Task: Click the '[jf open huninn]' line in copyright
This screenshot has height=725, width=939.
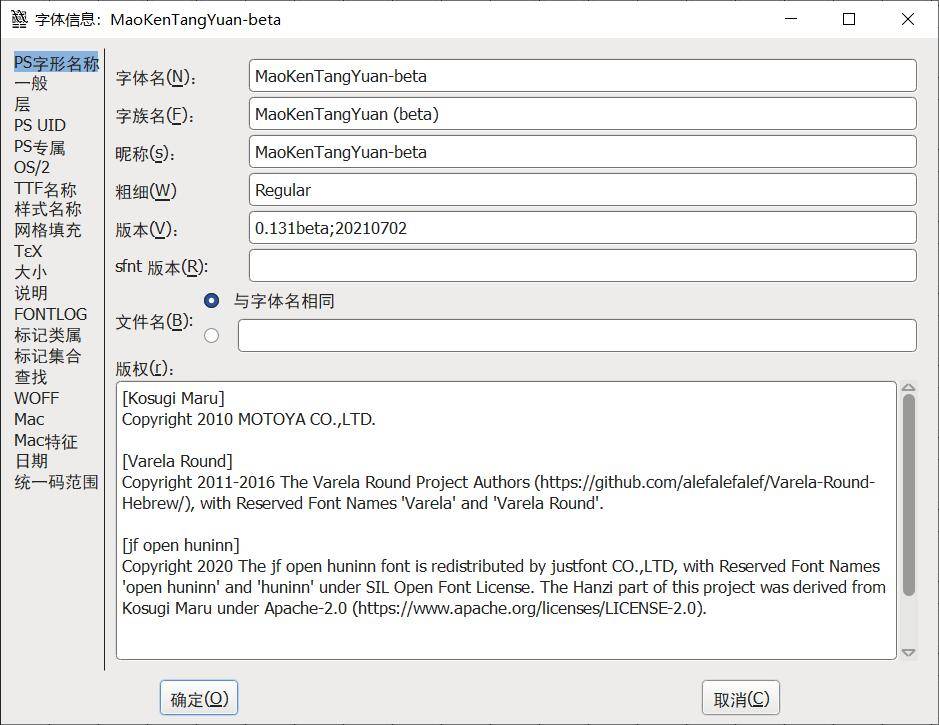Action: pyautogui.click(x=181, y=545)
